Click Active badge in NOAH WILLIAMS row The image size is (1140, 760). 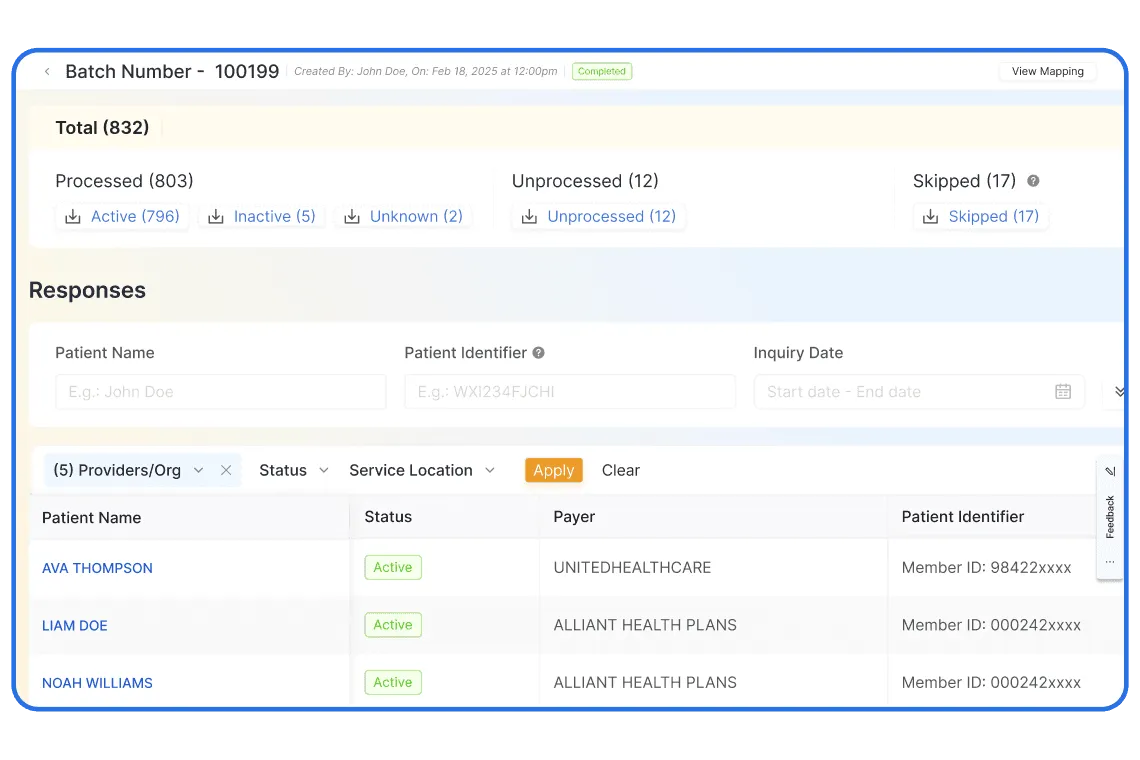(x=393, y=682)
